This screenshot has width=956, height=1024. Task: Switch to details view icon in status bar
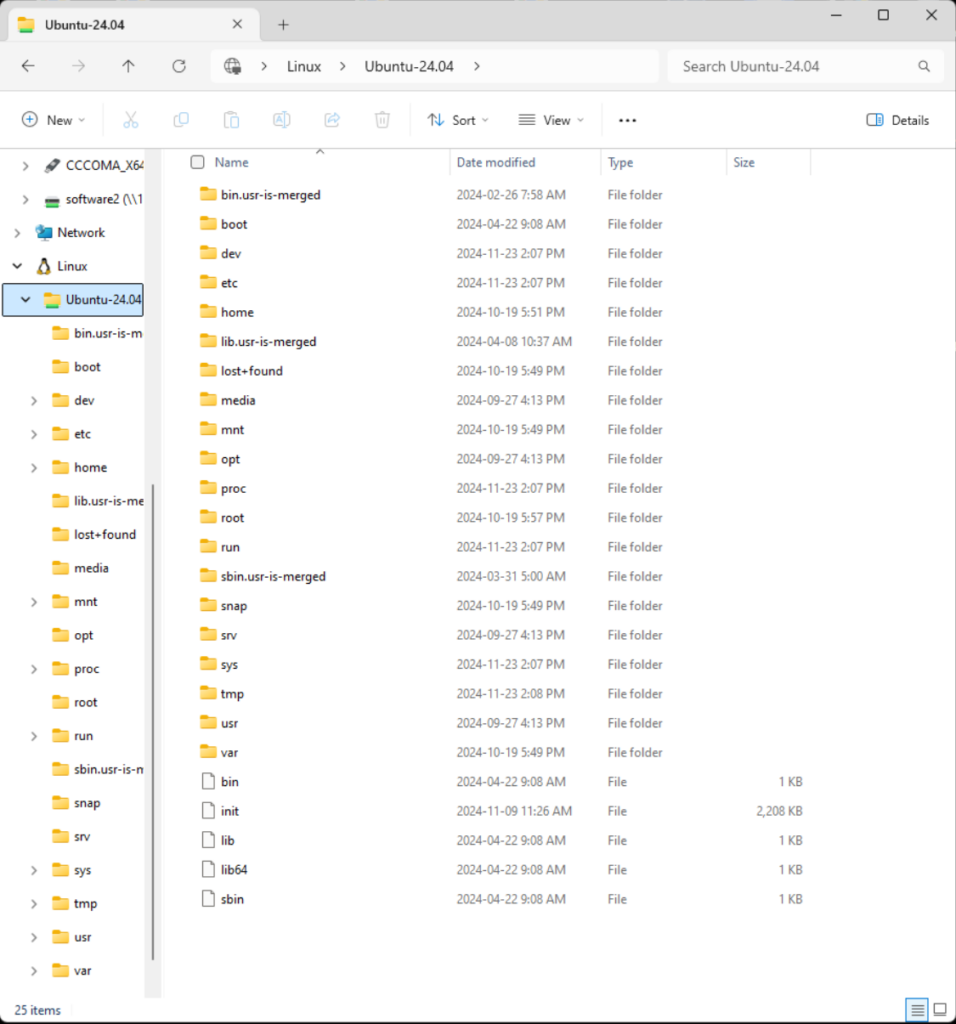click(917, 1010)
